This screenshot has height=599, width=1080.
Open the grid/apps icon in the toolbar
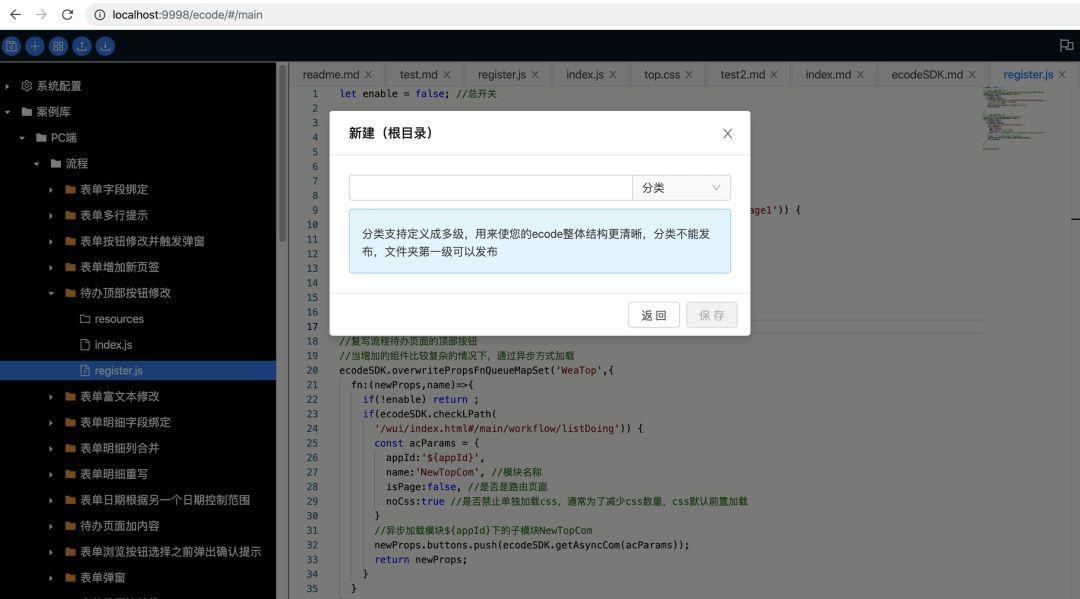(x=57, y=45)
